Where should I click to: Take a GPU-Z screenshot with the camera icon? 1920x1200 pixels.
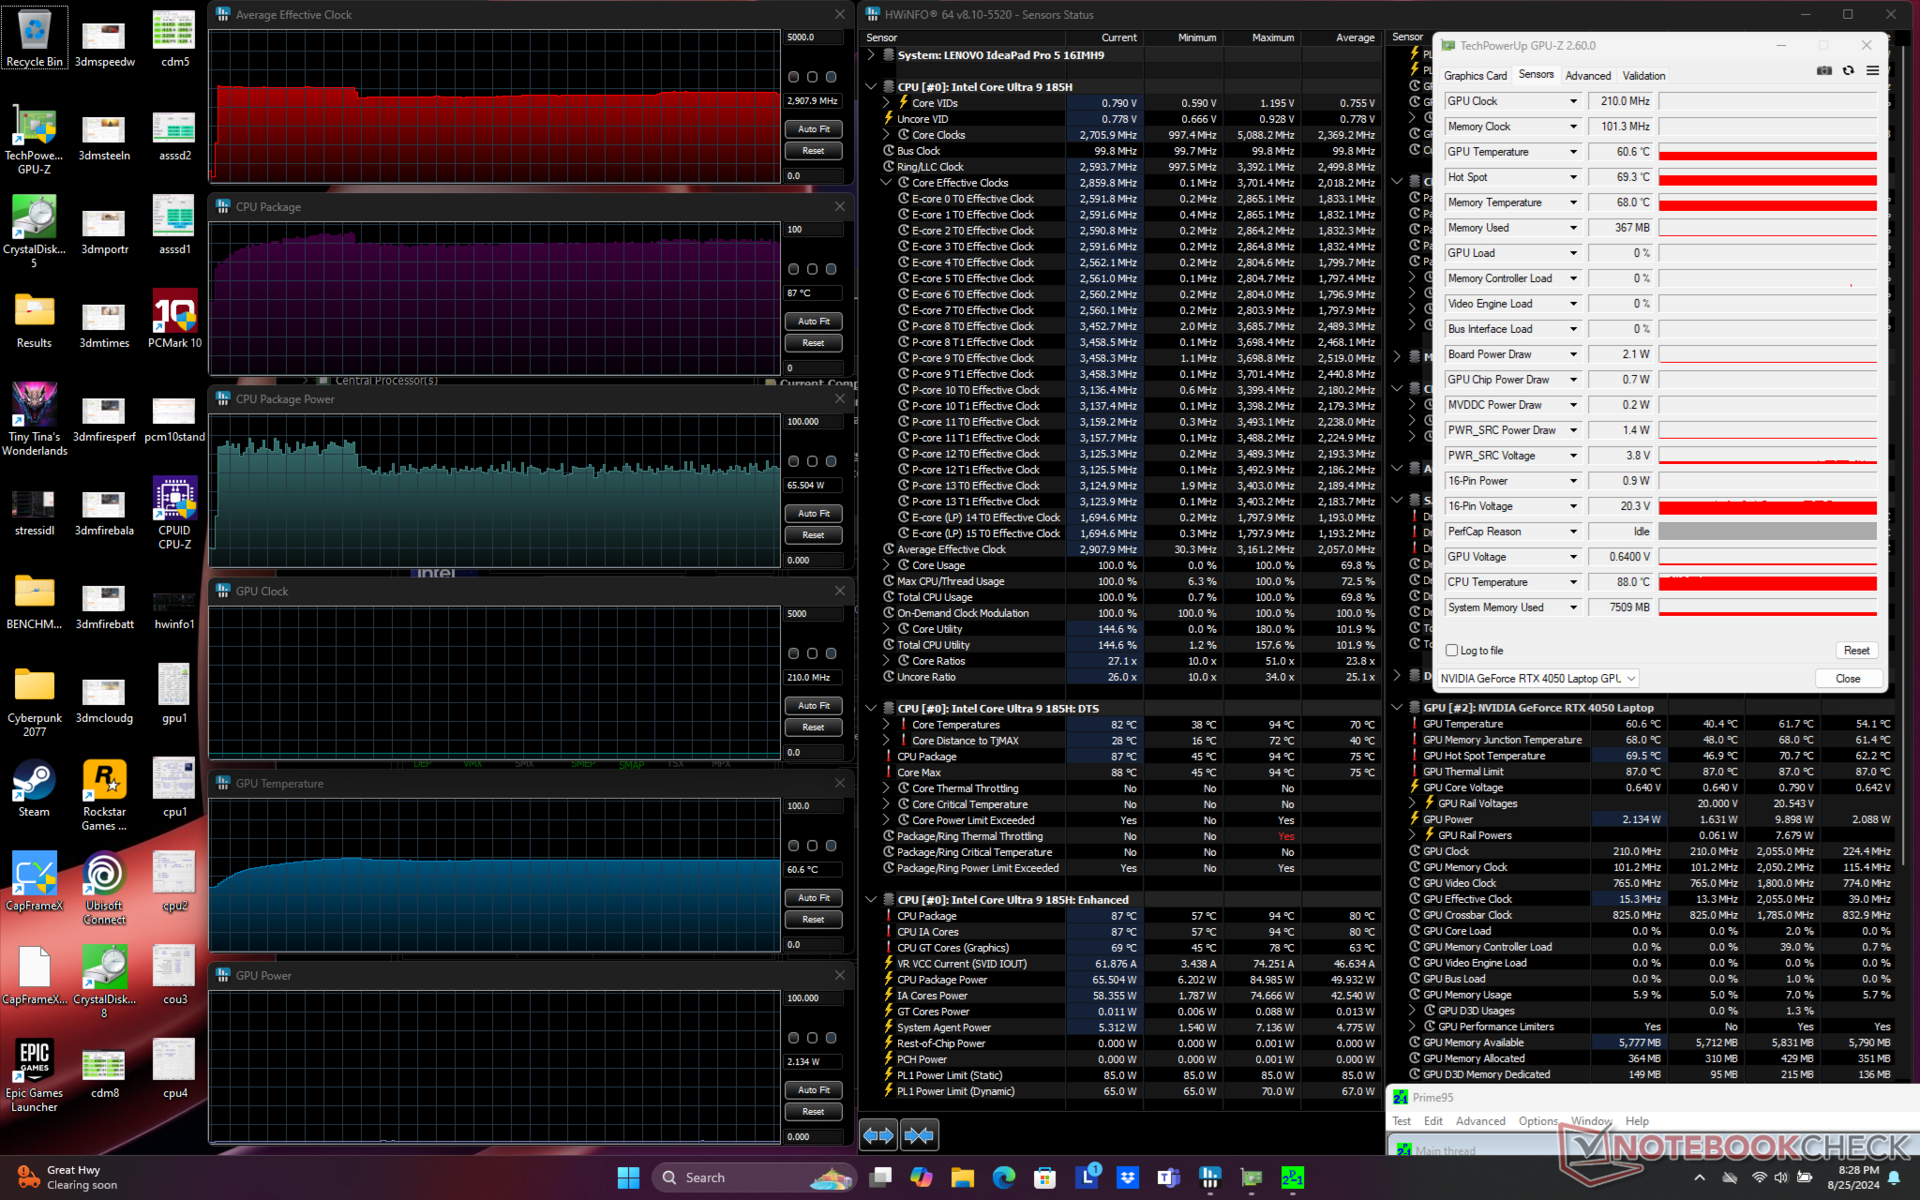[x=1824, y=71]
